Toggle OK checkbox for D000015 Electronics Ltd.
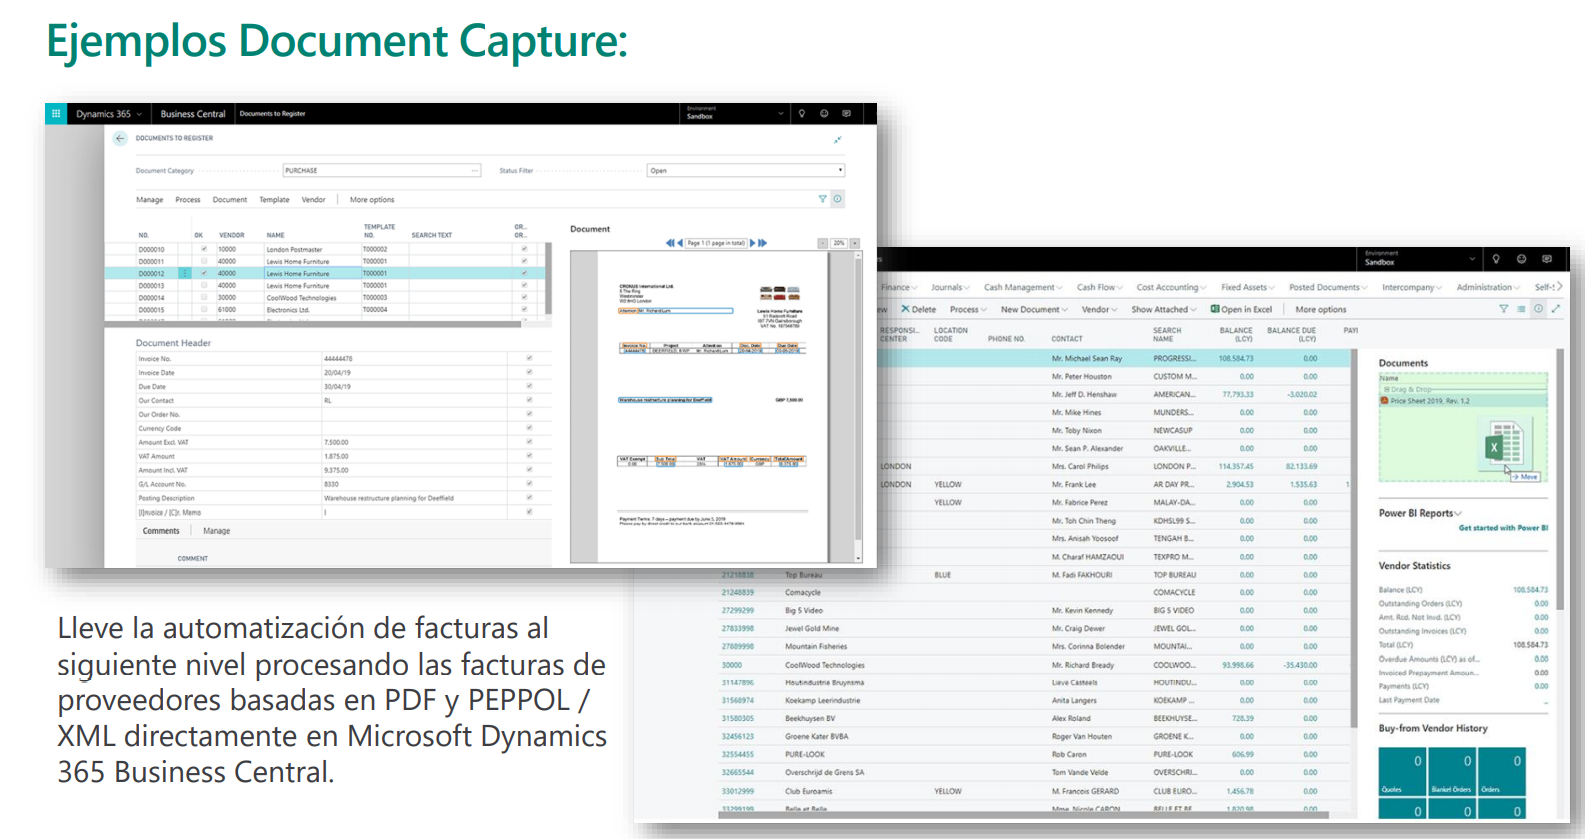1585x839 pixels. click(x=204, y=309)
